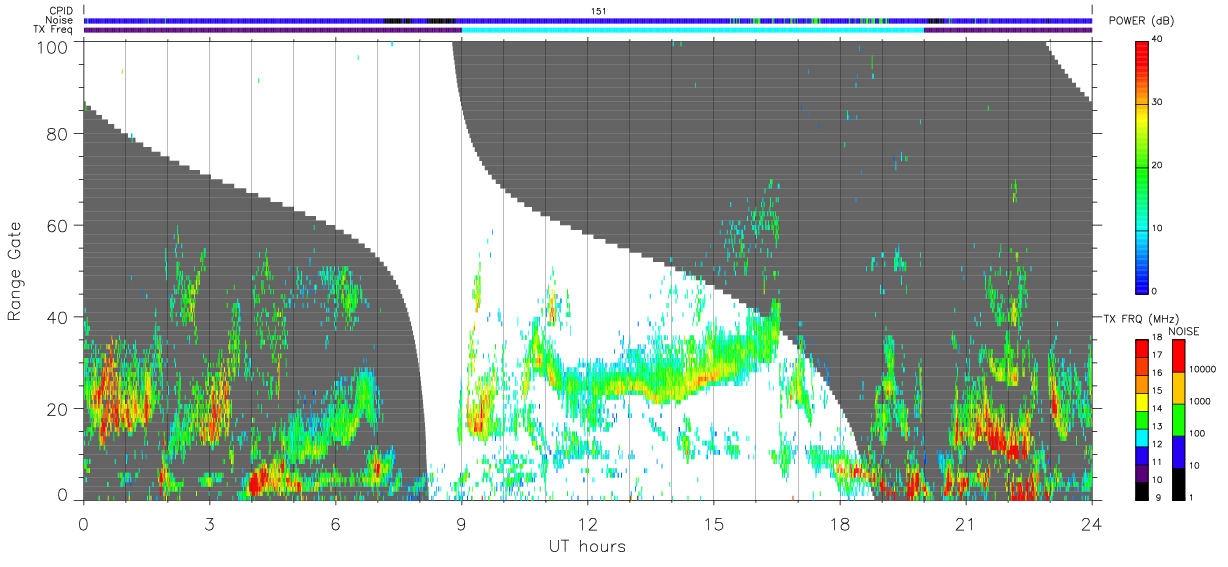
Task: Select the orange block of the NOISE legend
Action: (x=1178, y=387)
